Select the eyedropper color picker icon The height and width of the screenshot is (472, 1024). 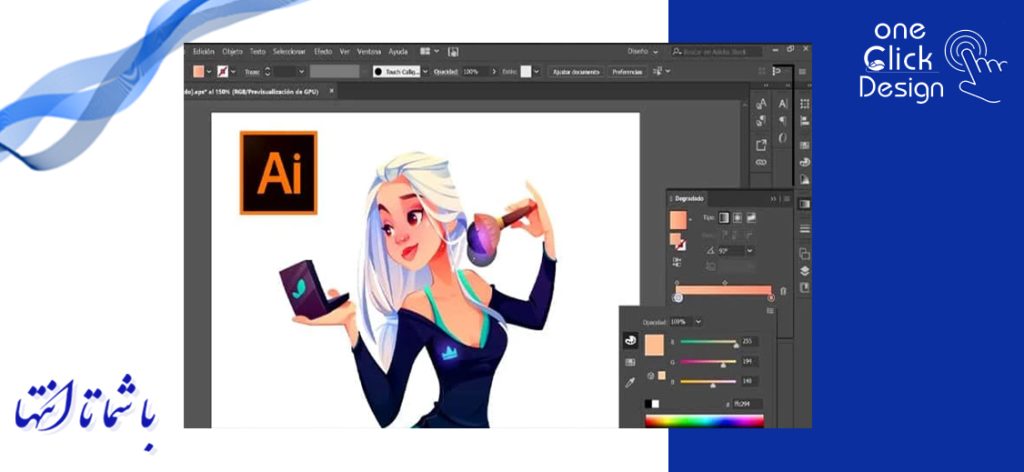pyautogui.click(x=630, y=382)
